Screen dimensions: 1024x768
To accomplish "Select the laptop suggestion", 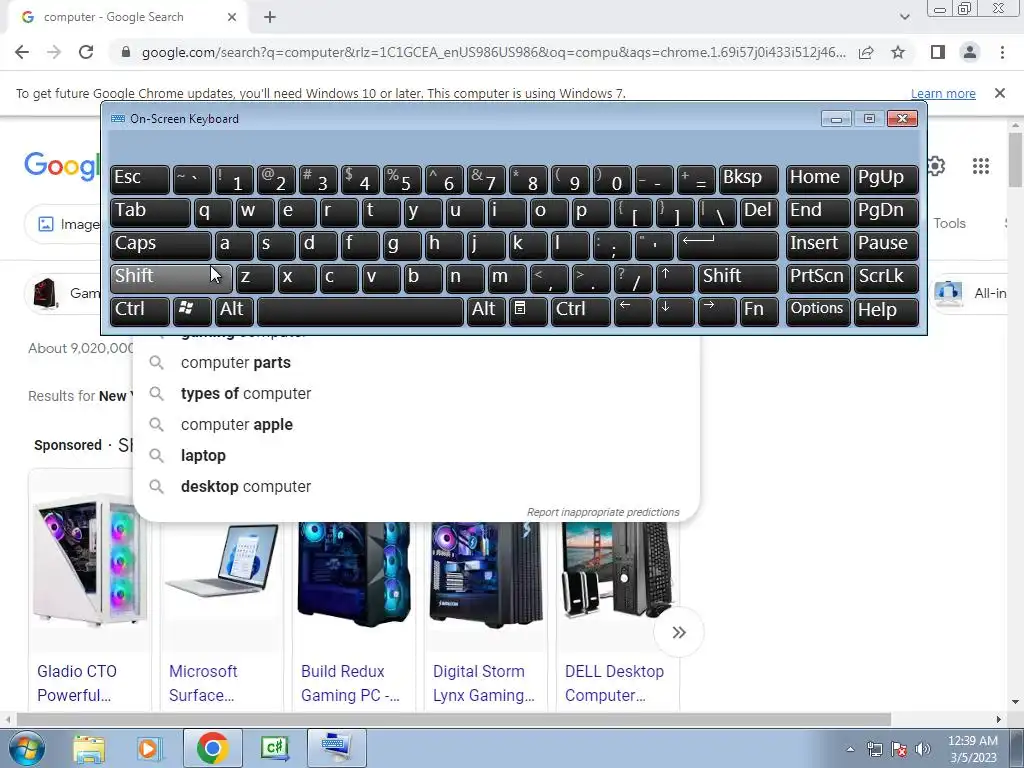I will point(416,456).
